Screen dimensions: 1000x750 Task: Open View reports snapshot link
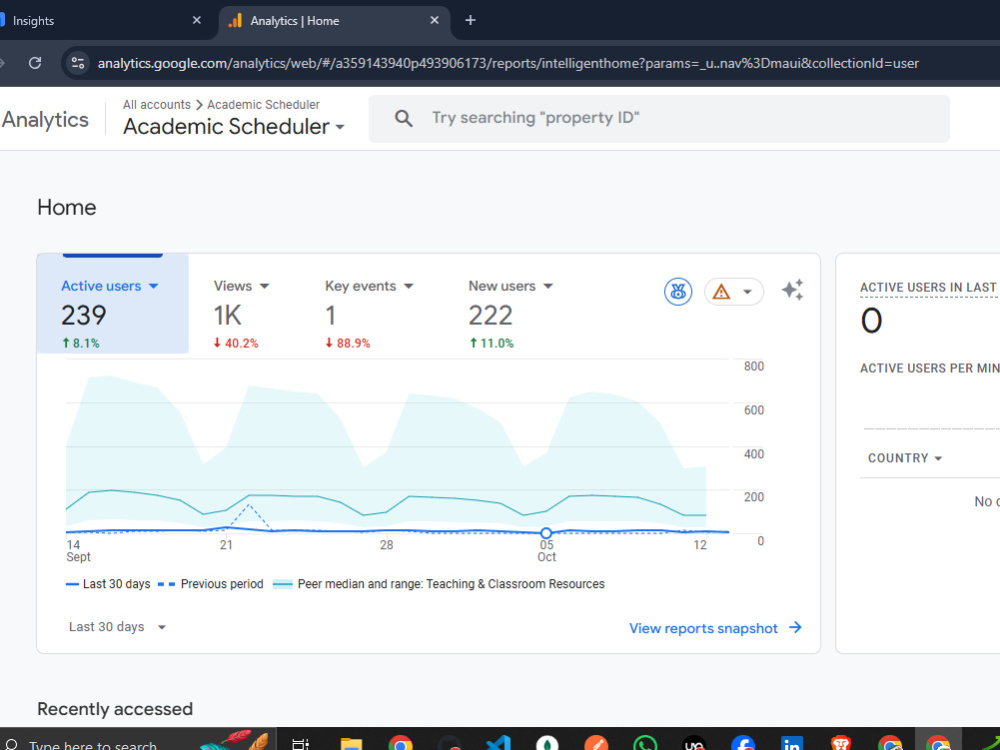click(x=703, y=628)
